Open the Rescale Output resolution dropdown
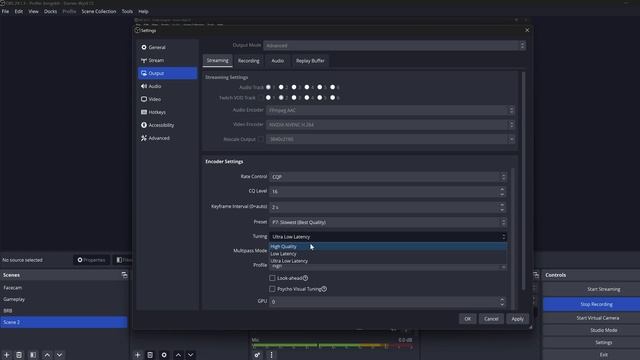Screen dimensions: 640x360 (x=390, y=140)
